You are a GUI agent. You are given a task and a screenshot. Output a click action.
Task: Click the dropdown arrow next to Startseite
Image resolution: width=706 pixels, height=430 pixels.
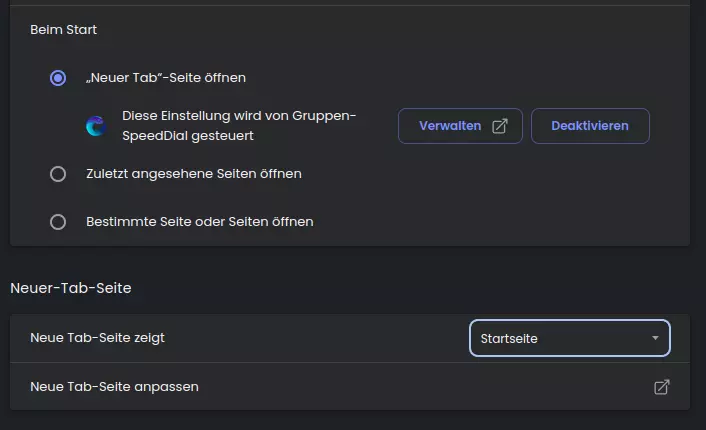(x=655, y=338)
